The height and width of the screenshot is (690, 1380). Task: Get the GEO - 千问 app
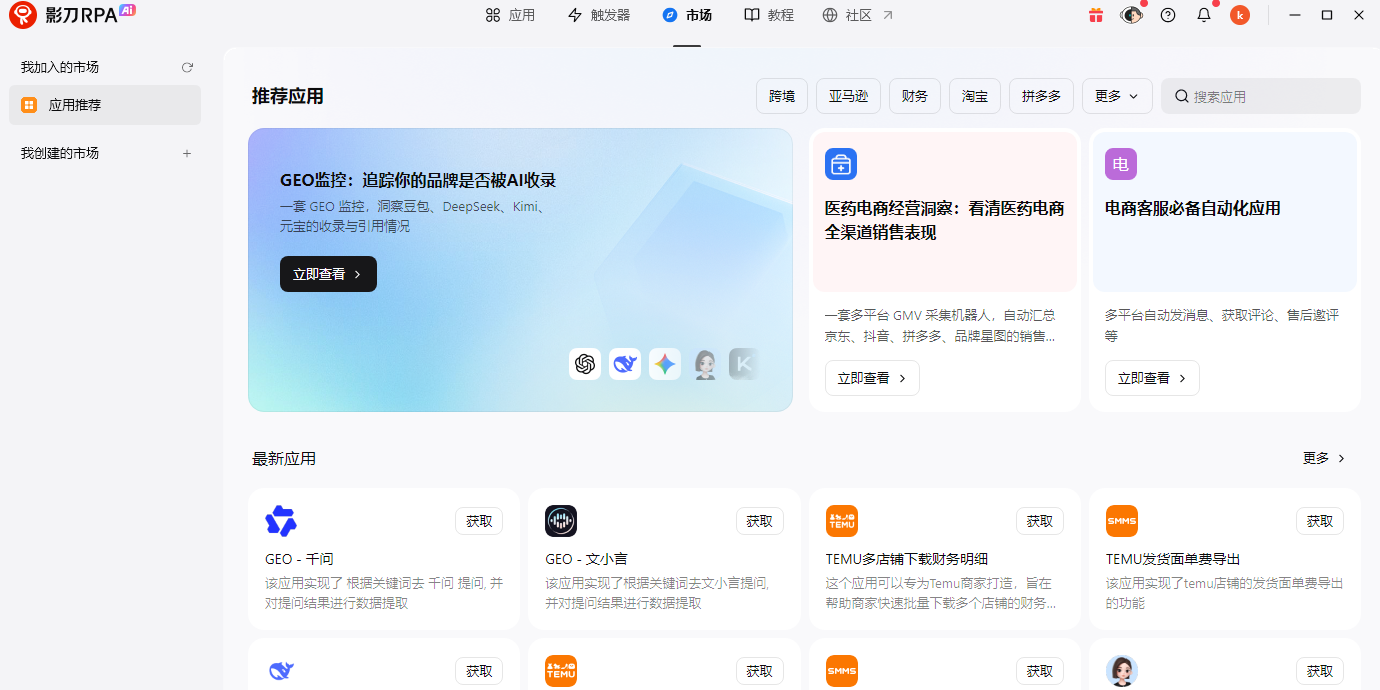(479, 521)
